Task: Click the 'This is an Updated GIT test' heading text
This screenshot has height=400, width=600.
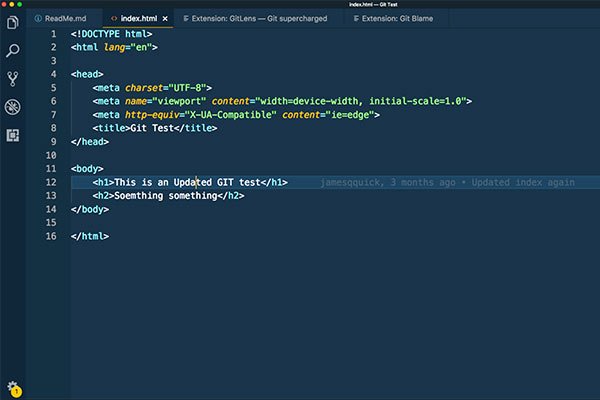Action: pyautogui.click(x=187, y=182)
